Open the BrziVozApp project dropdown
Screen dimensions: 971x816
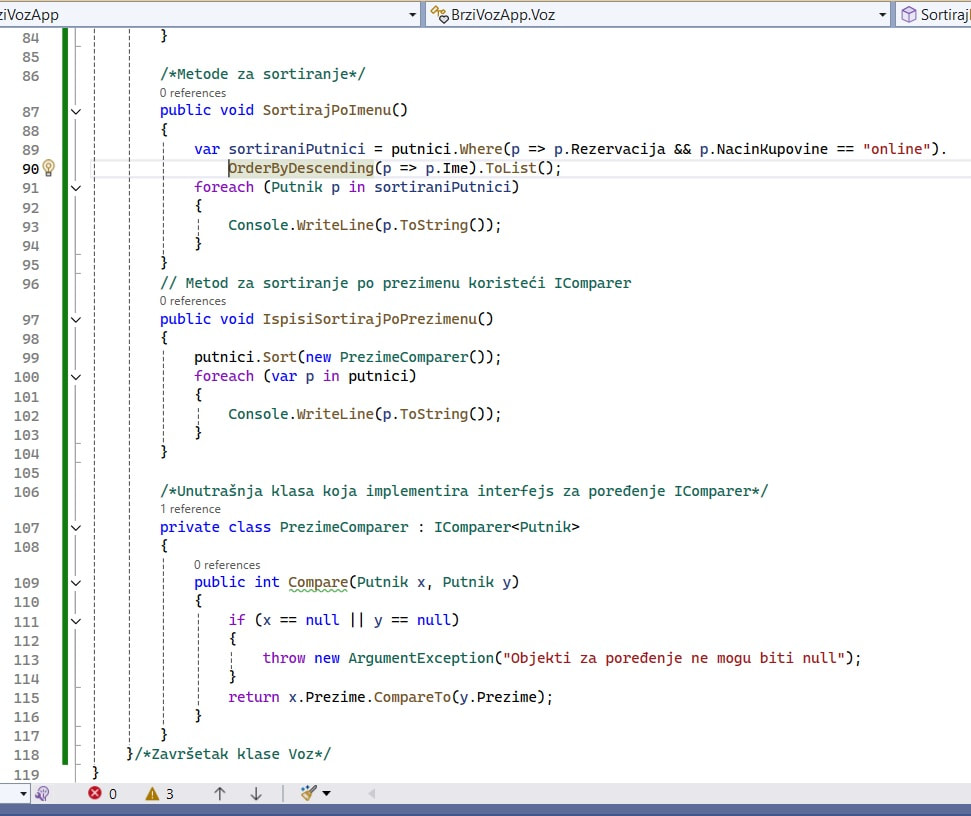pyautogui.click(x=412, y=15)
